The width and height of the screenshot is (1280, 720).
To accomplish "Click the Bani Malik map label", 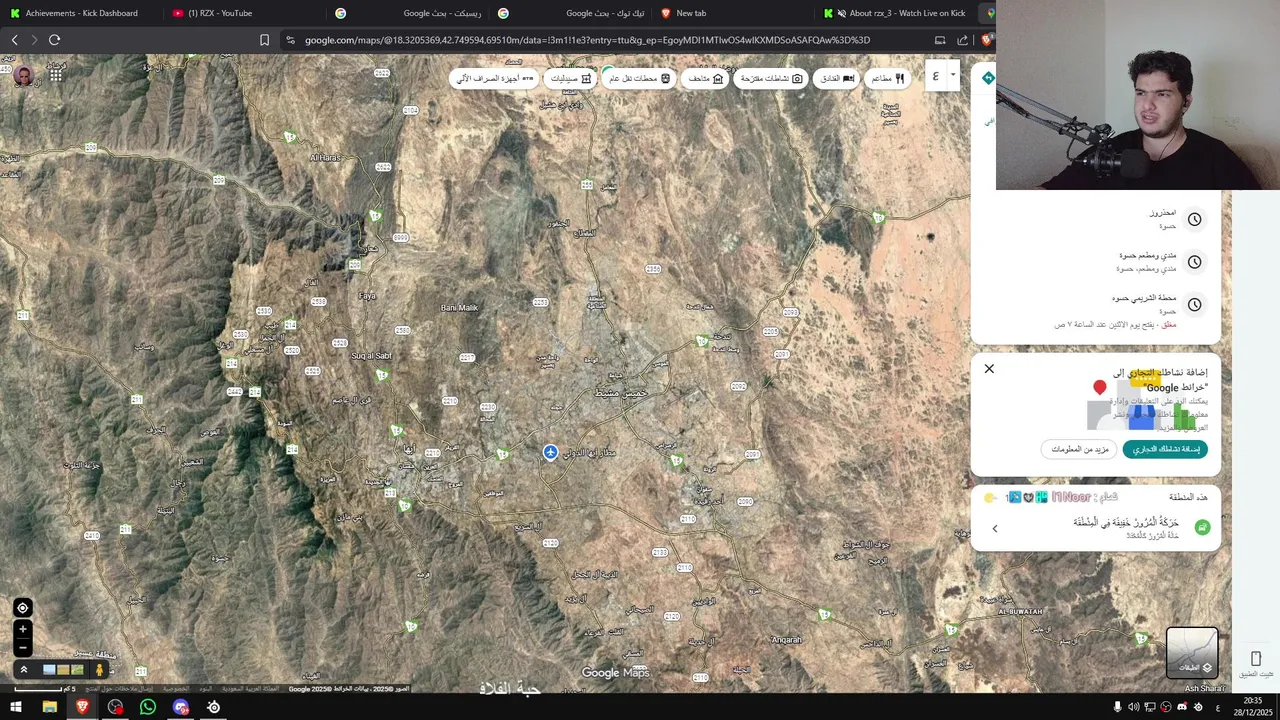I will pos(459,308).
